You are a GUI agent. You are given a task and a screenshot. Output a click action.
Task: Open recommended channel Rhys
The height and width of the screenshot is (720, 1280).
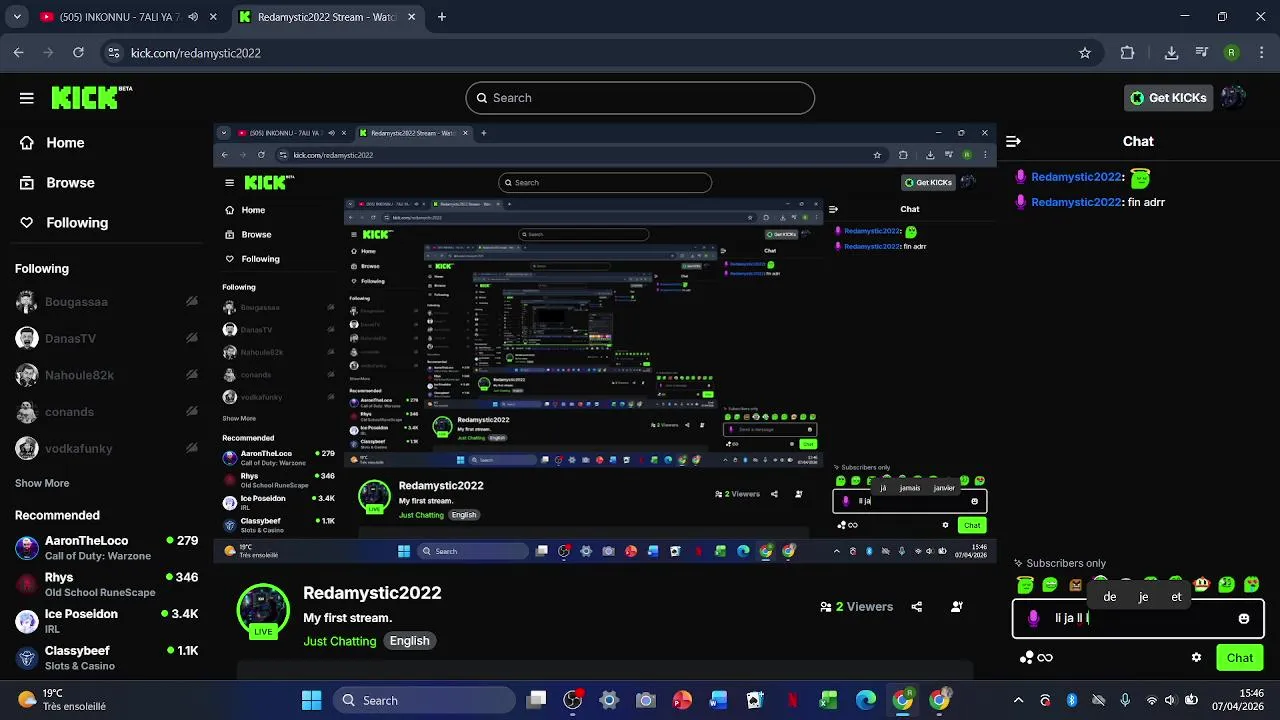[106, 584]
